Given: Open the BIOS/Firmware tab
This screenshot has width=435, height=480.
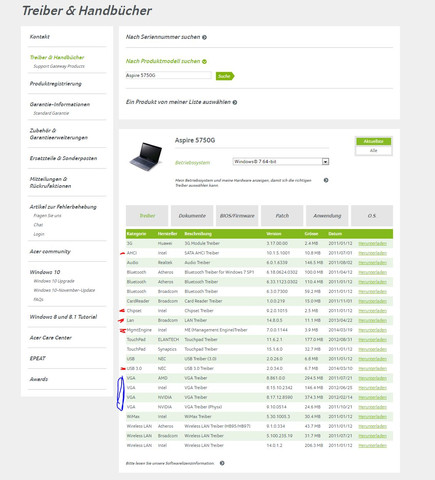Looking at the screenshot, I should tap(237, 216).
